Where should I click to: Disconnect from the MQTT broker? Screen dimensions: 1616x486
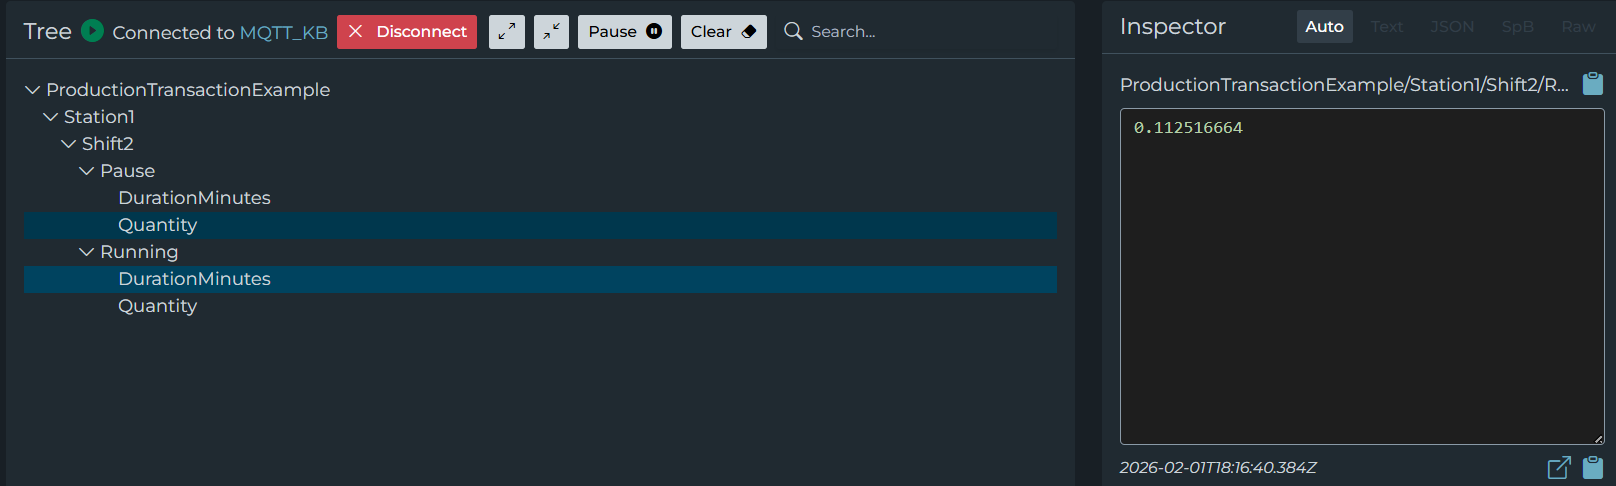tap(407, 32)
